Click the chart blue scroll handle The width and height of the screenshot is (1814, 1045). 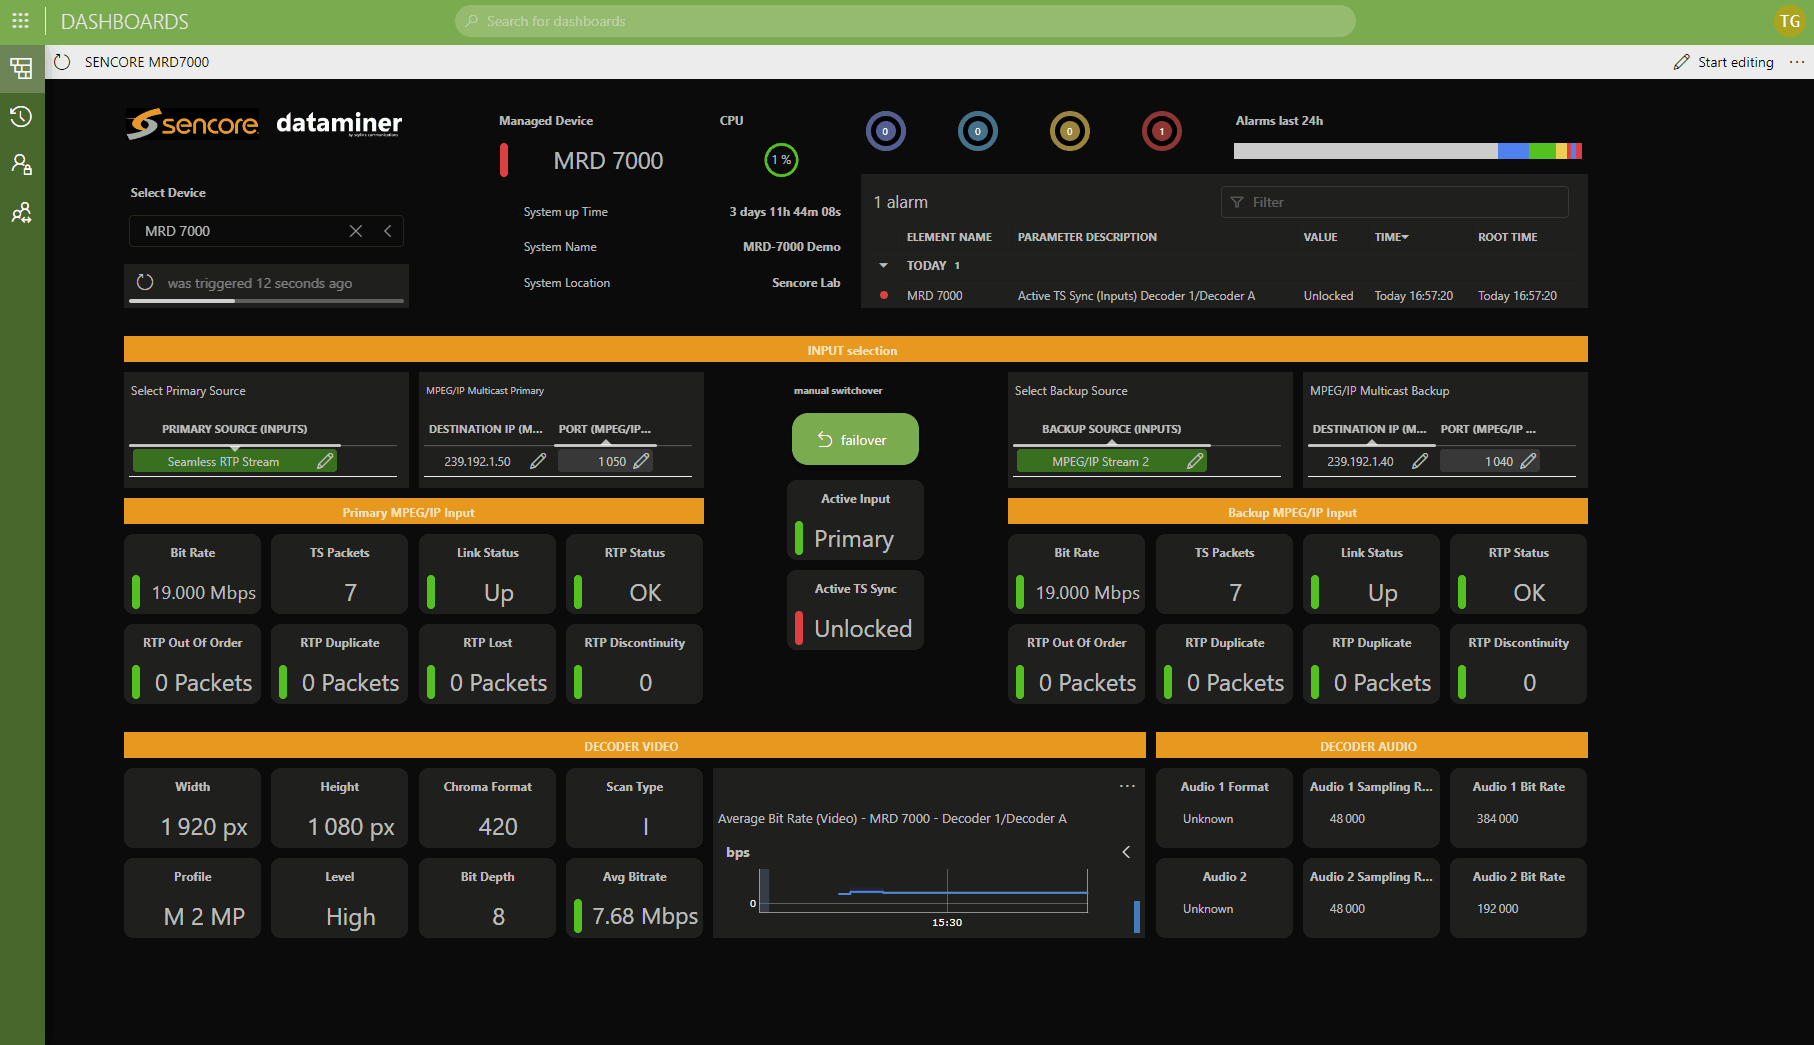1137,916
